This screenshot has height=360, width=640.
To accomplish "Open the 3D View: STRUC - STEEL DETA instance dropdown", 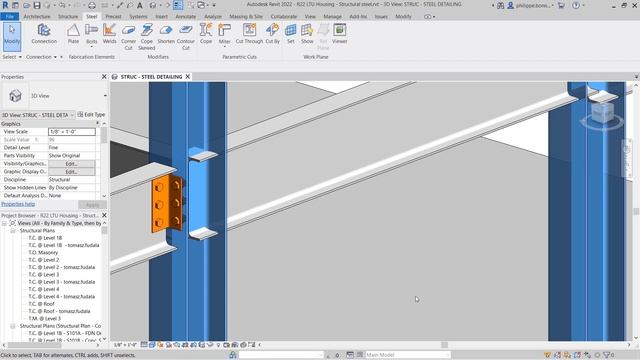I will click(x=72, y=115).
